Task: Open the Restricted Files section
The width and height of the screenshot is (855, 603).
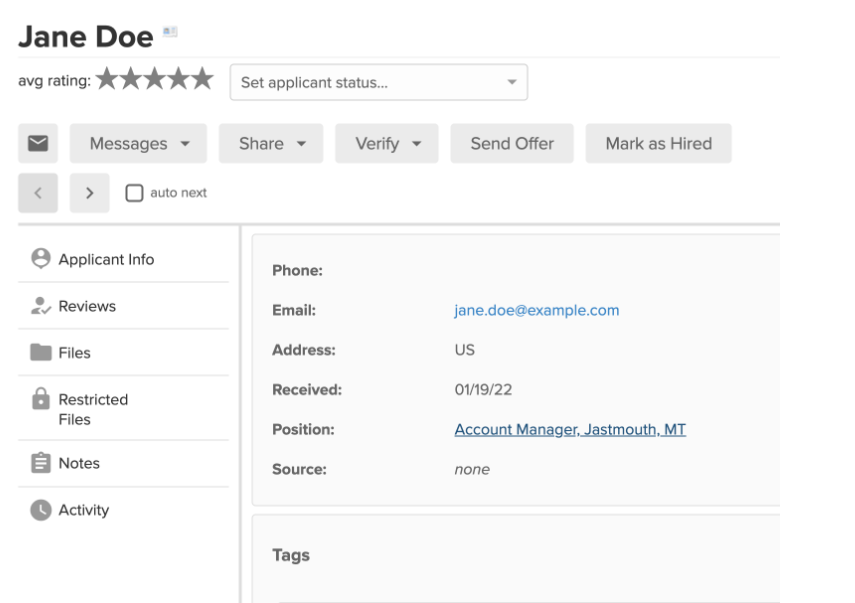Action: 124,409
